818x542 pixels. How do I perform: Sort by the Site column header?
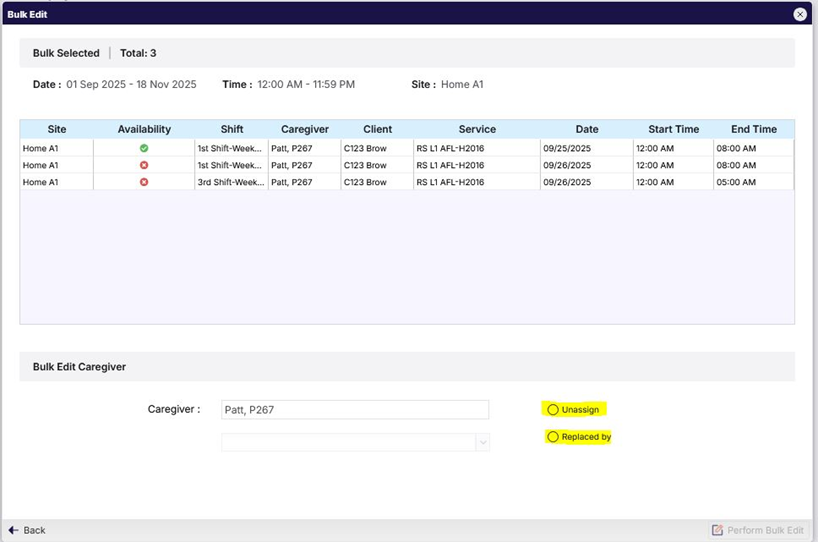tap(57, 129)
